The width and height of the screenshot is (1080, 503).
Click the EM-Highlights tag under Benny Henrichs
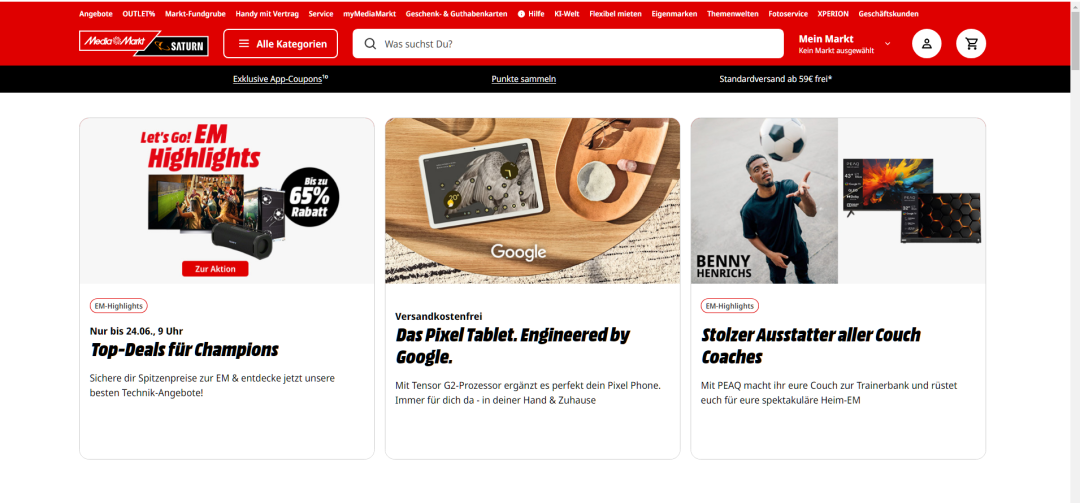pyautogui.click(x=730, y=306)
